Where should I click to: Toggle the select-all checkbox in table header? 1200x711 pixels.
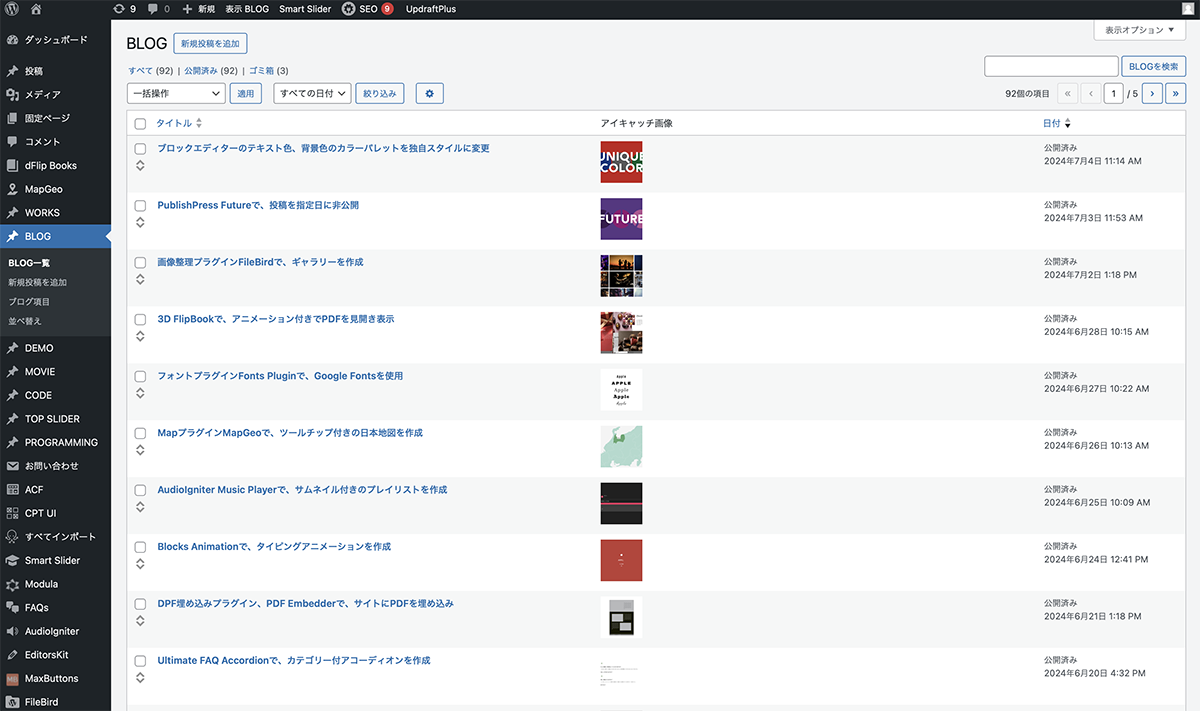coord(140,124)
